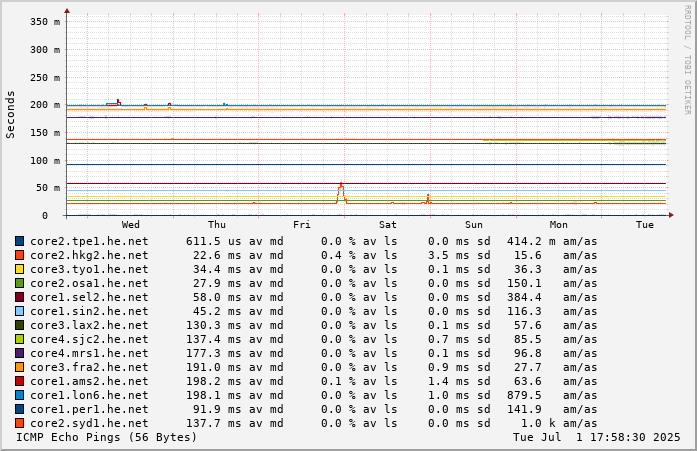The image size is (697, 451).
Task: Click the yellow swatch for core3.tyo1.he.net
Action: (x=20, y=269)
